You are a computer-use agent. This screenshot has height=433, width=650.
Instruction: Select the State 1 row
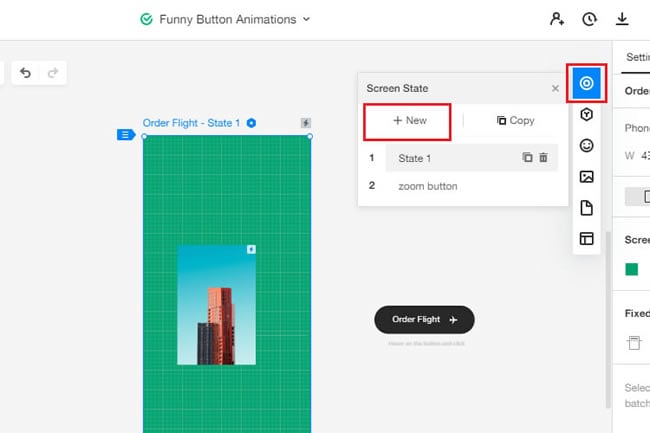point(472,158)
